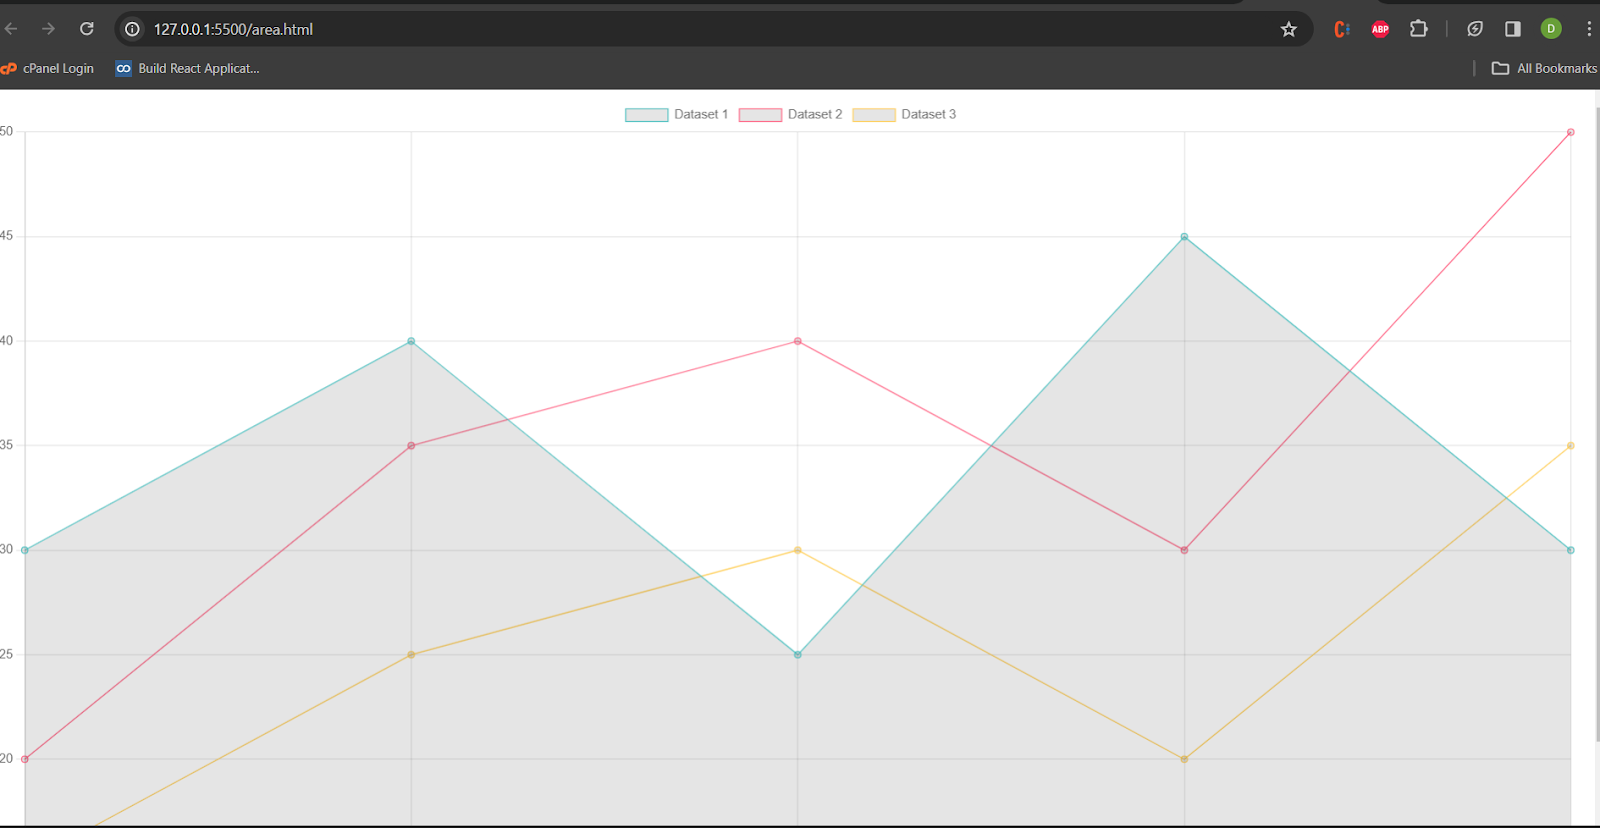Viewport: 1600px width, 828px height.
Task: Open the Extensions puzzle icon
Action: [1418, 29]
